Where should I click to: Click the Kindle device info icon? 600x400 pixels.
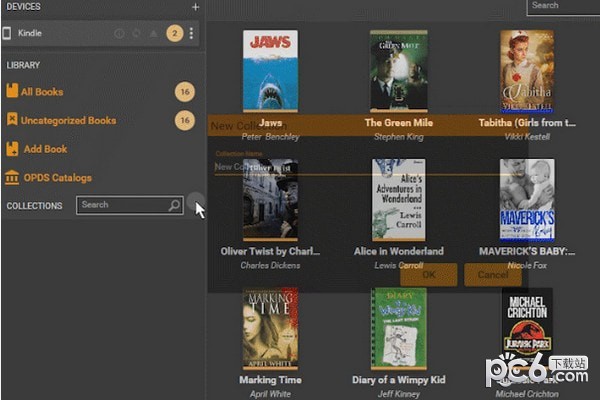click(119, 34)
